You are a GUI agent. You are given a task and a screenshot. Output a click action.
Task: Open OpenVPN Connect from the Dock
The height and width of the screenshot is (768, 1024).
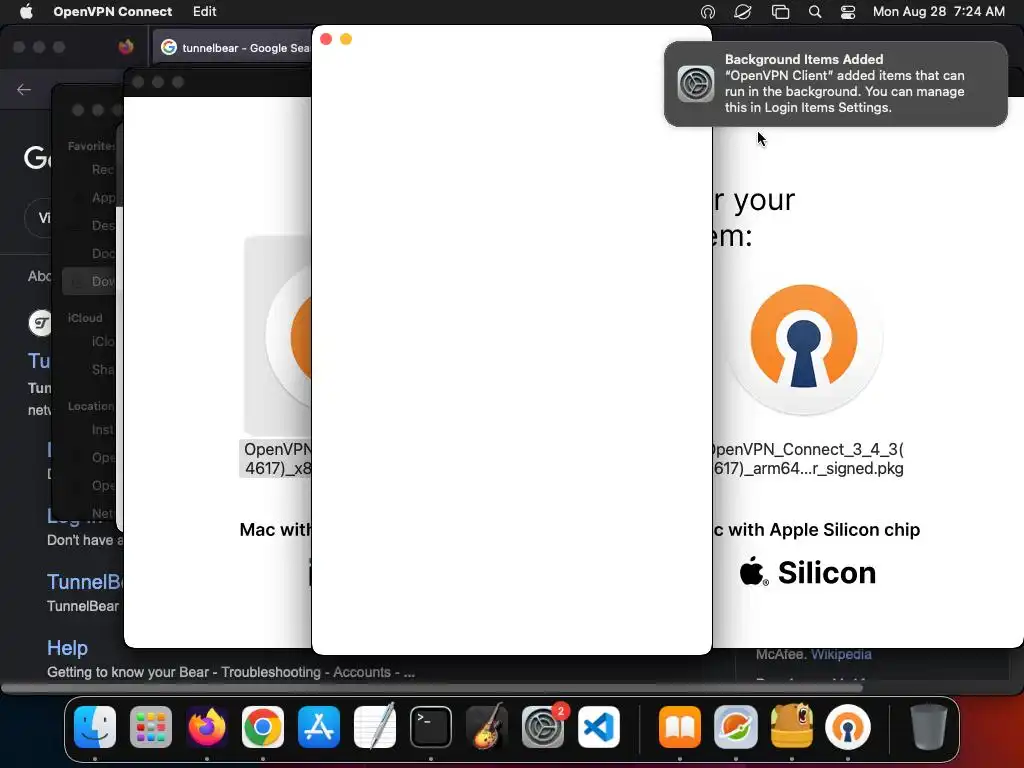[848, 727]
